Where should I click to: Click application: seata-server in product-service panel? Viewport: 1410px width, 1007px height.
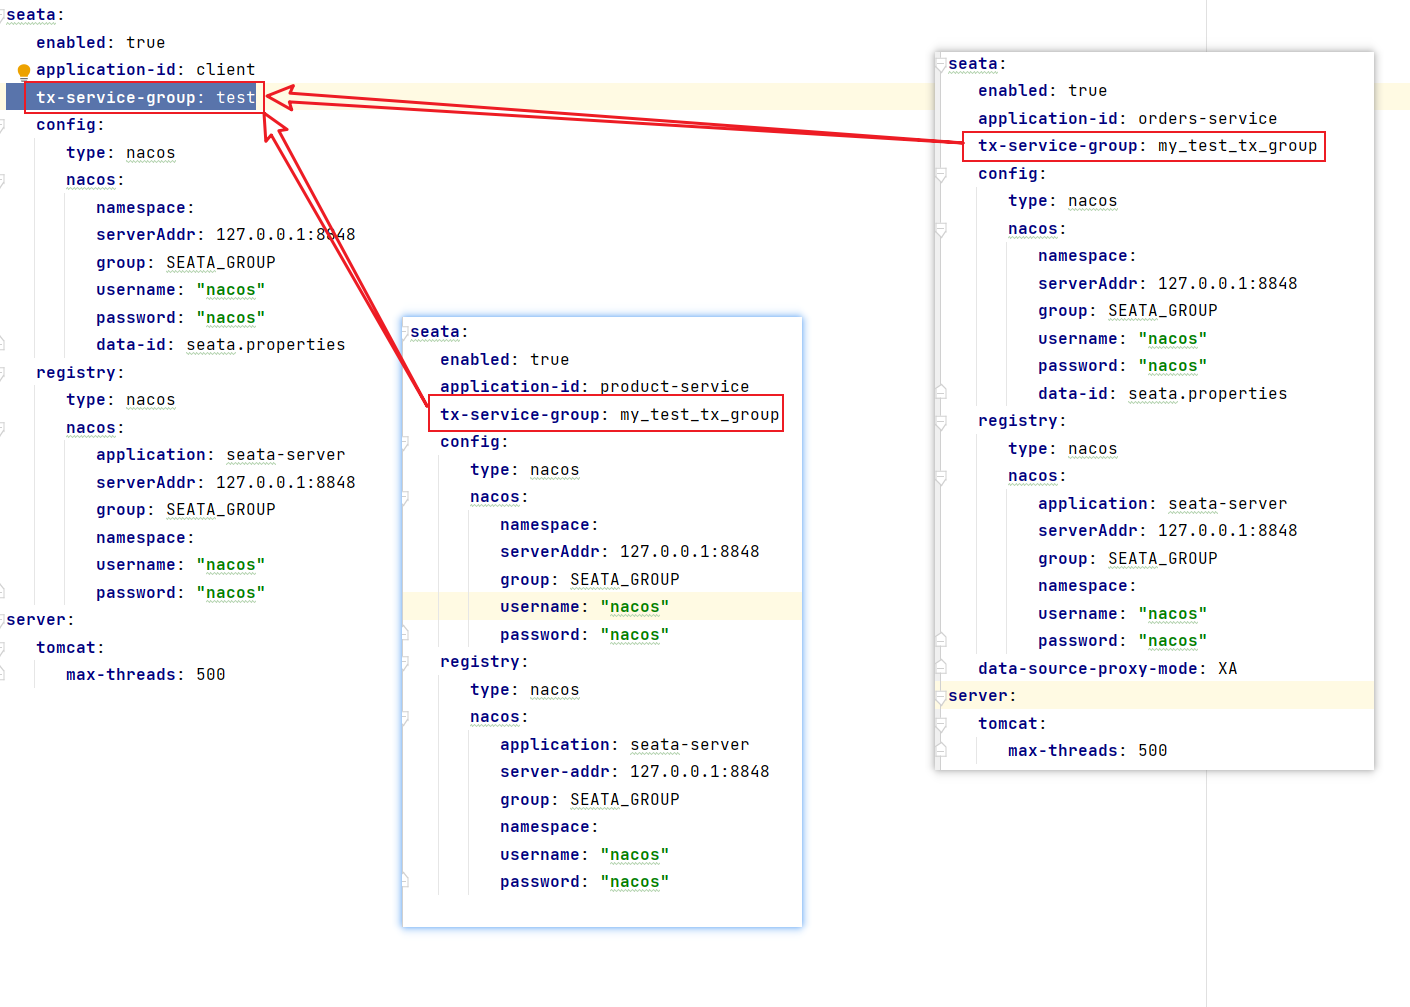point(625,745)
